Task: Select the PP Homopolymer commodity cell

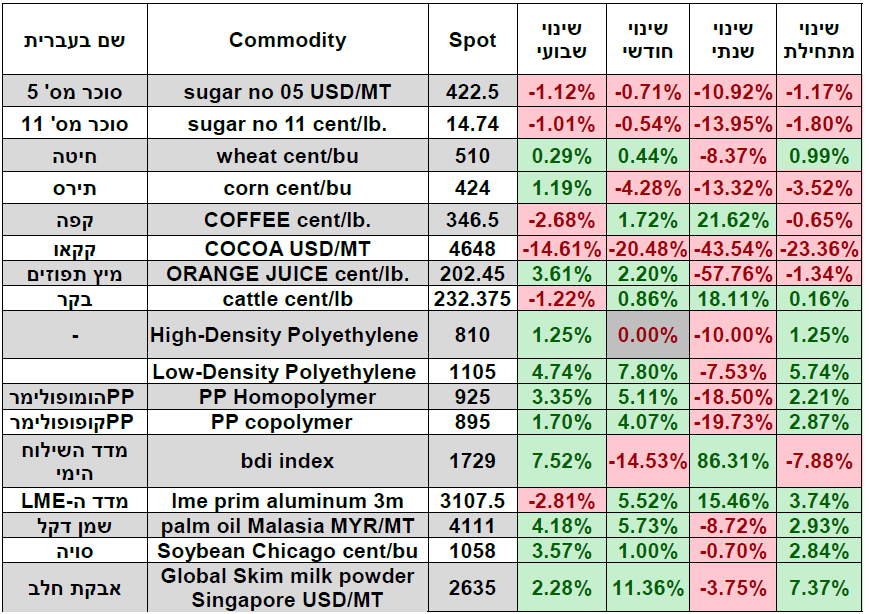Action: (287, 397)
